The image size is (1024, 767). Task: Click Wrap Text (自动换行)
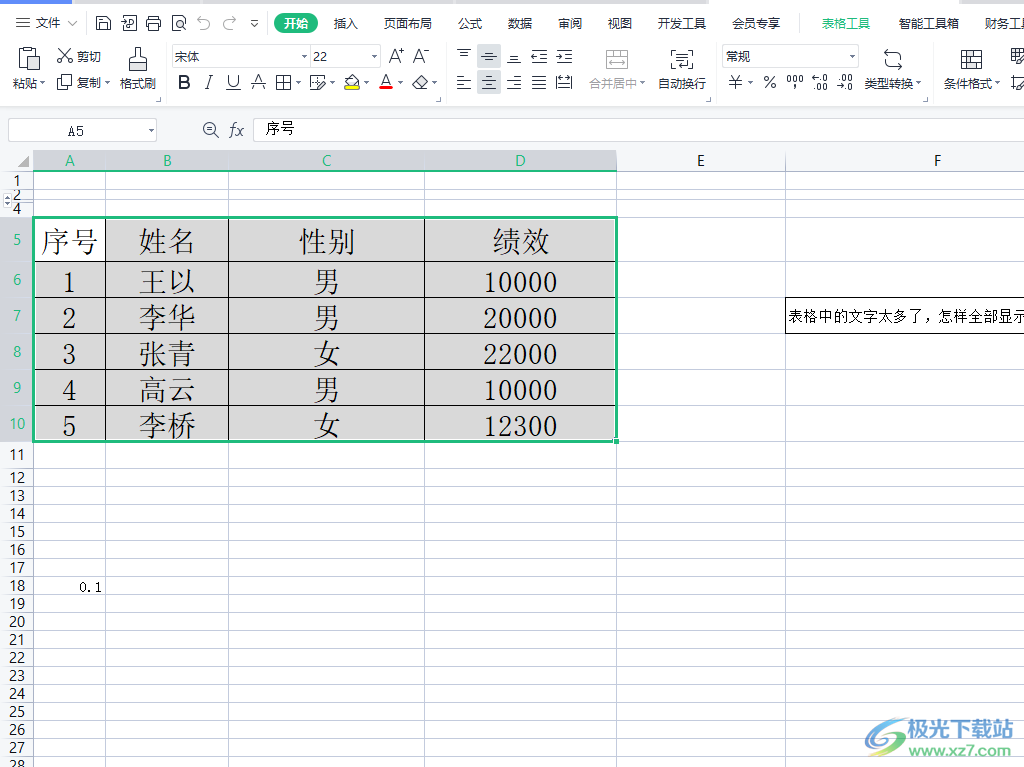tap(682, 68)
